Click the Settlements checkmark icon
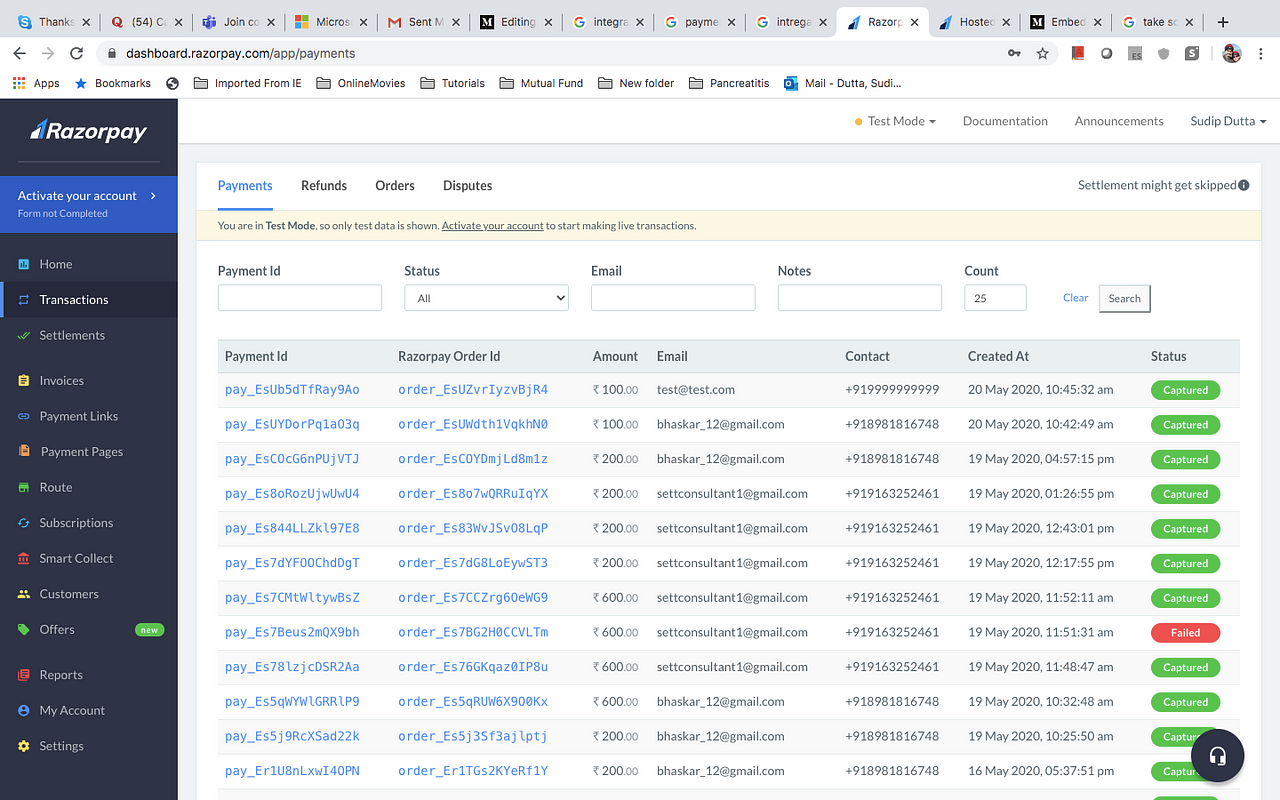This screenshot has height=800, width=1280. (23, 335)
